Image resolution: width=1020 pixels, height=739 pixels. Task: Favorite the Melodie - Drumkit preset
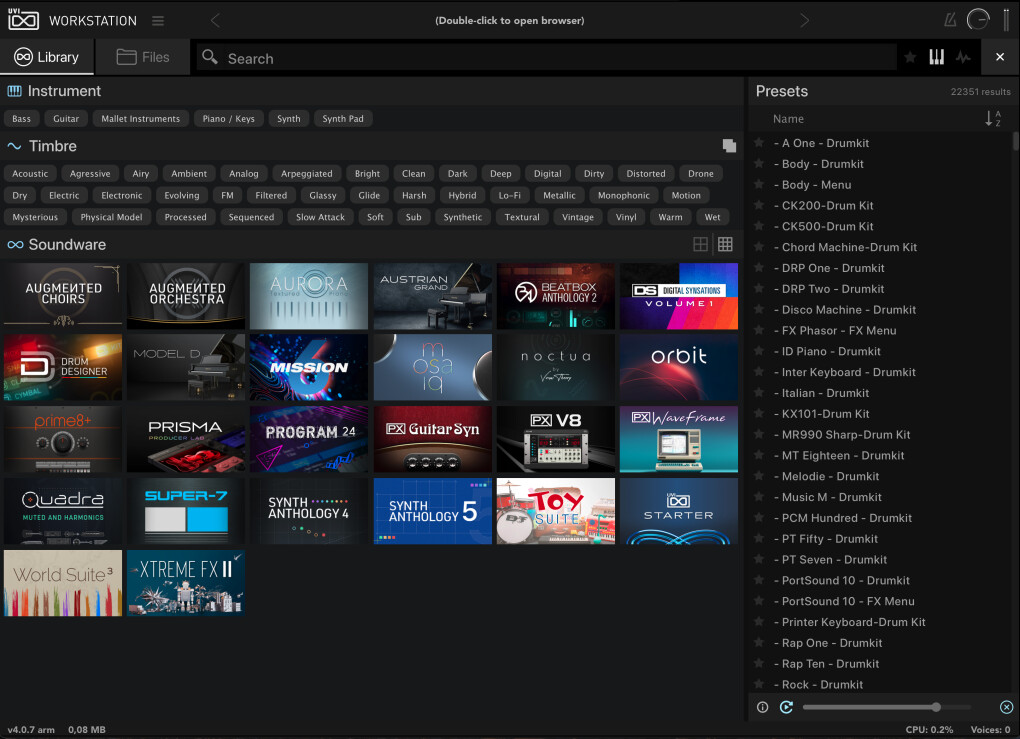tap(758, 476)
